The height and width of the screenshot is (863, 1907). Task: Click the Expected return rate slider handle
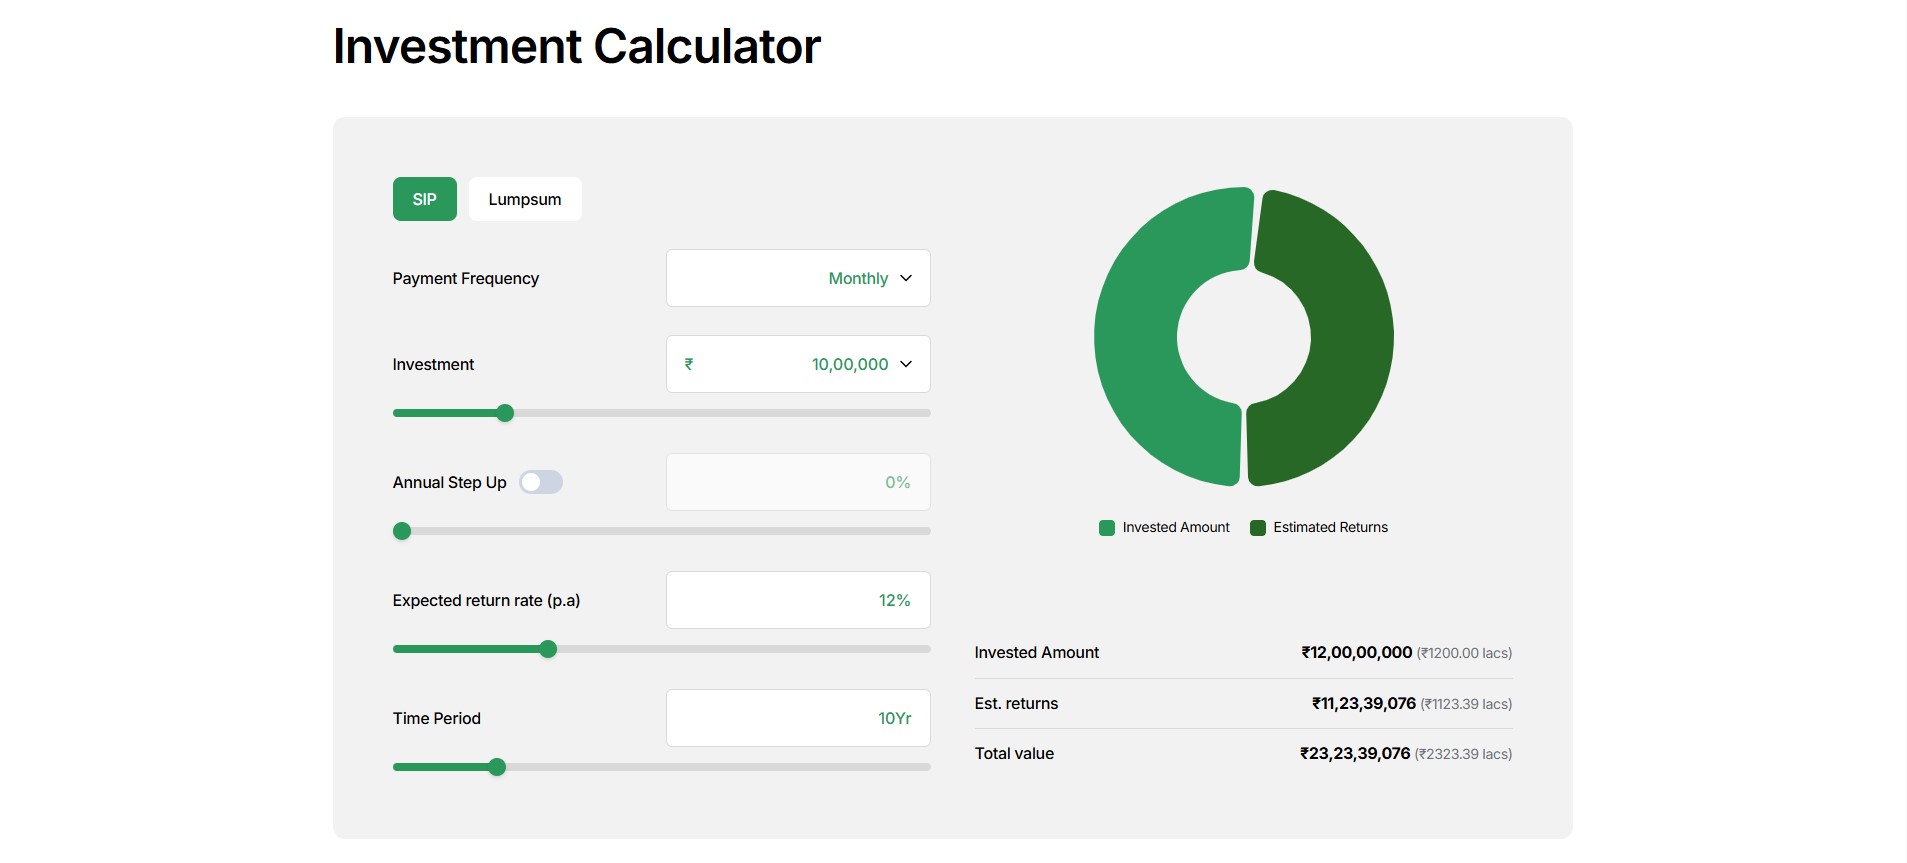548,649
